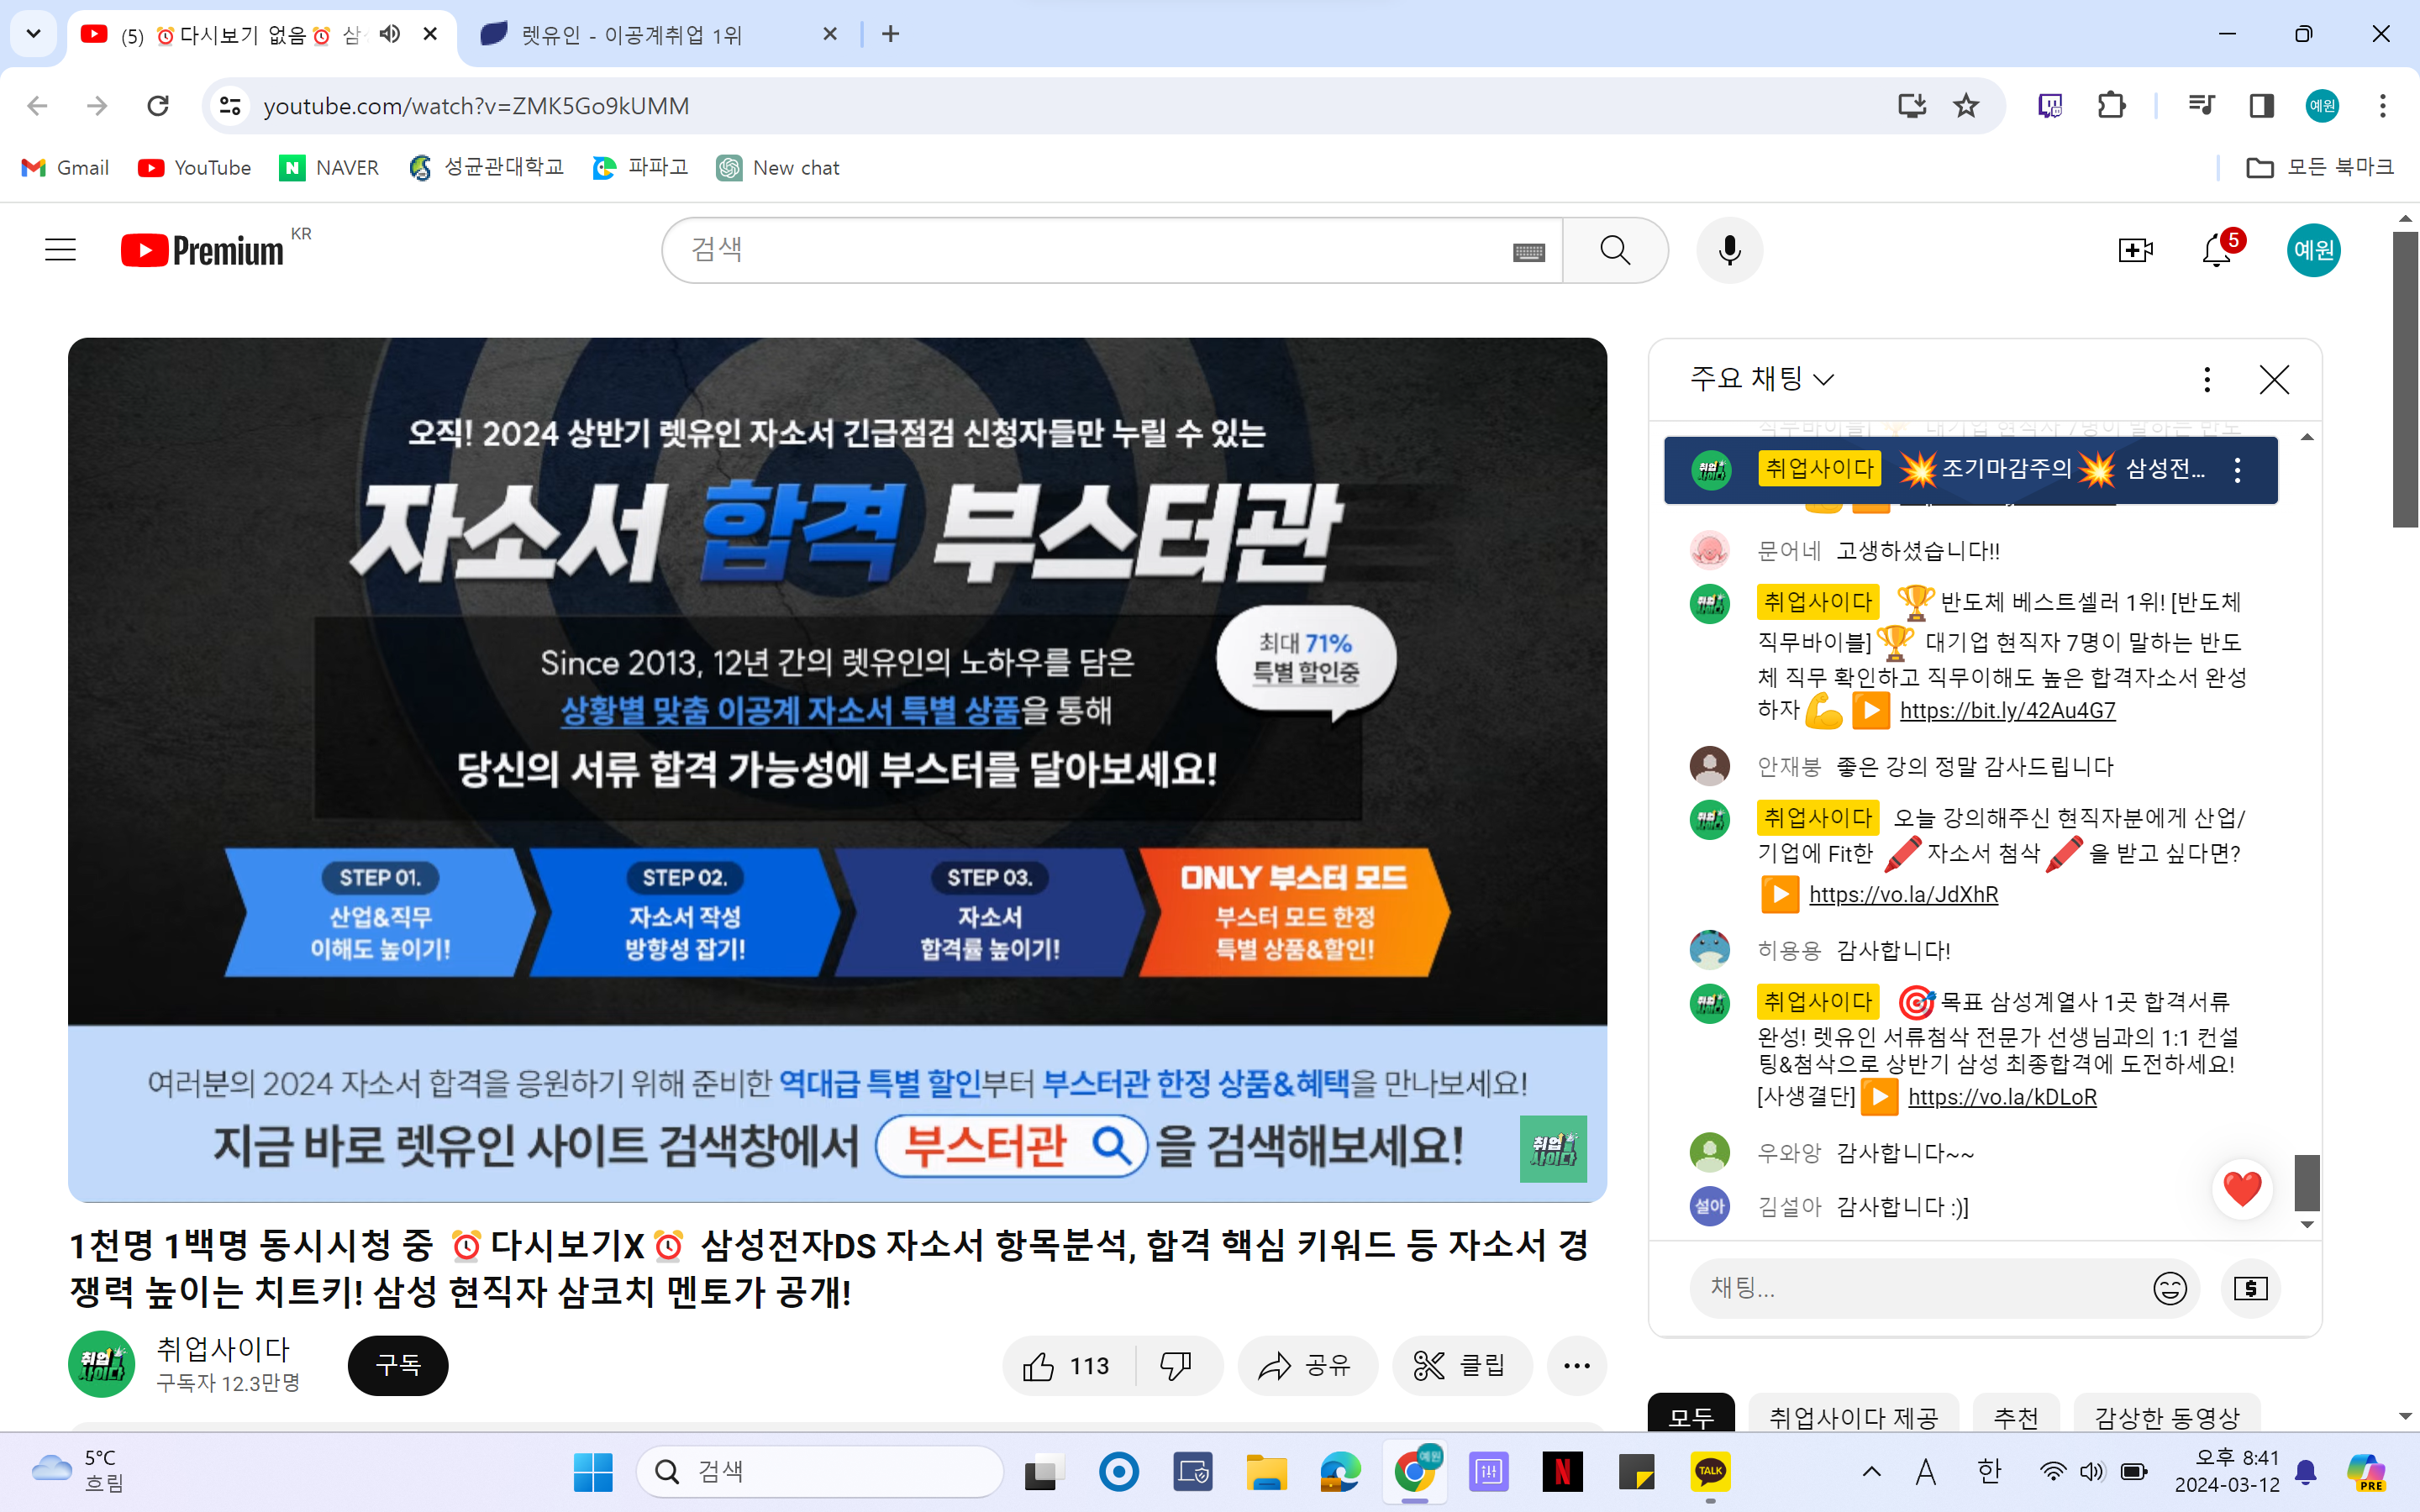The width and height of the screenshot is (2420, 1512).
Task: Click the 구독 subscribe button
Action: (398, 1366)
